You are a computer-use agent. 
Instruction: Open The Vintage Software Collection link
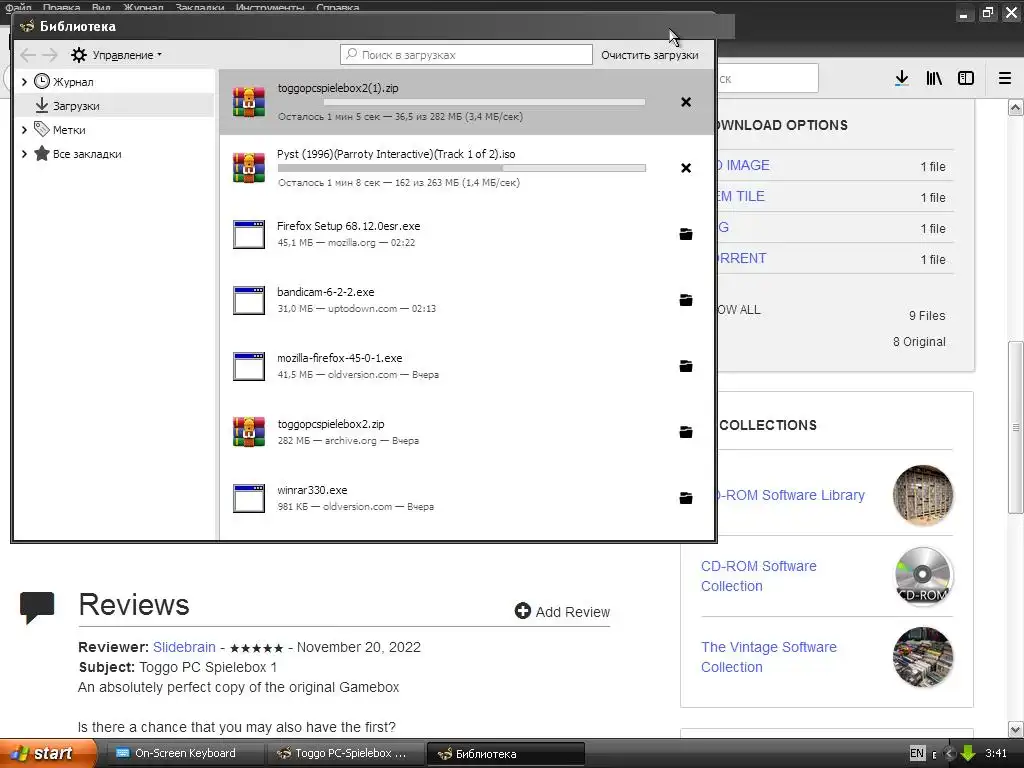point(769,657)
